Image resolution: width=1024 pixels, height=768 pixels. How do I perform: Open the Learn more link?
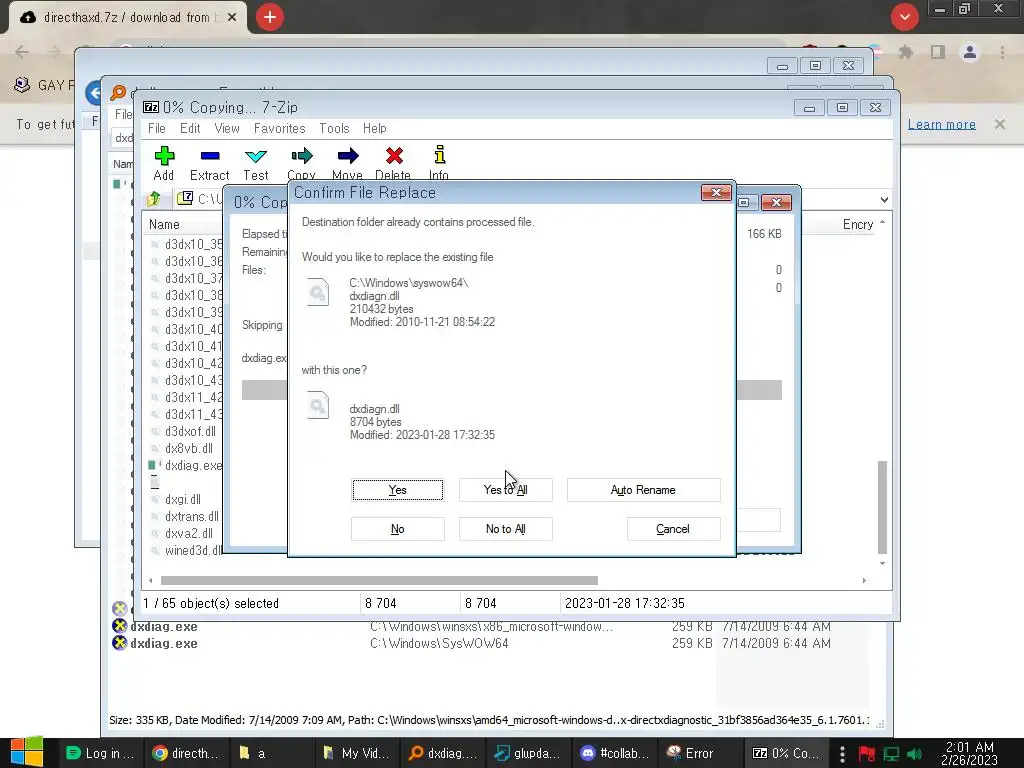pyautogui.click(x=942, y=124)
